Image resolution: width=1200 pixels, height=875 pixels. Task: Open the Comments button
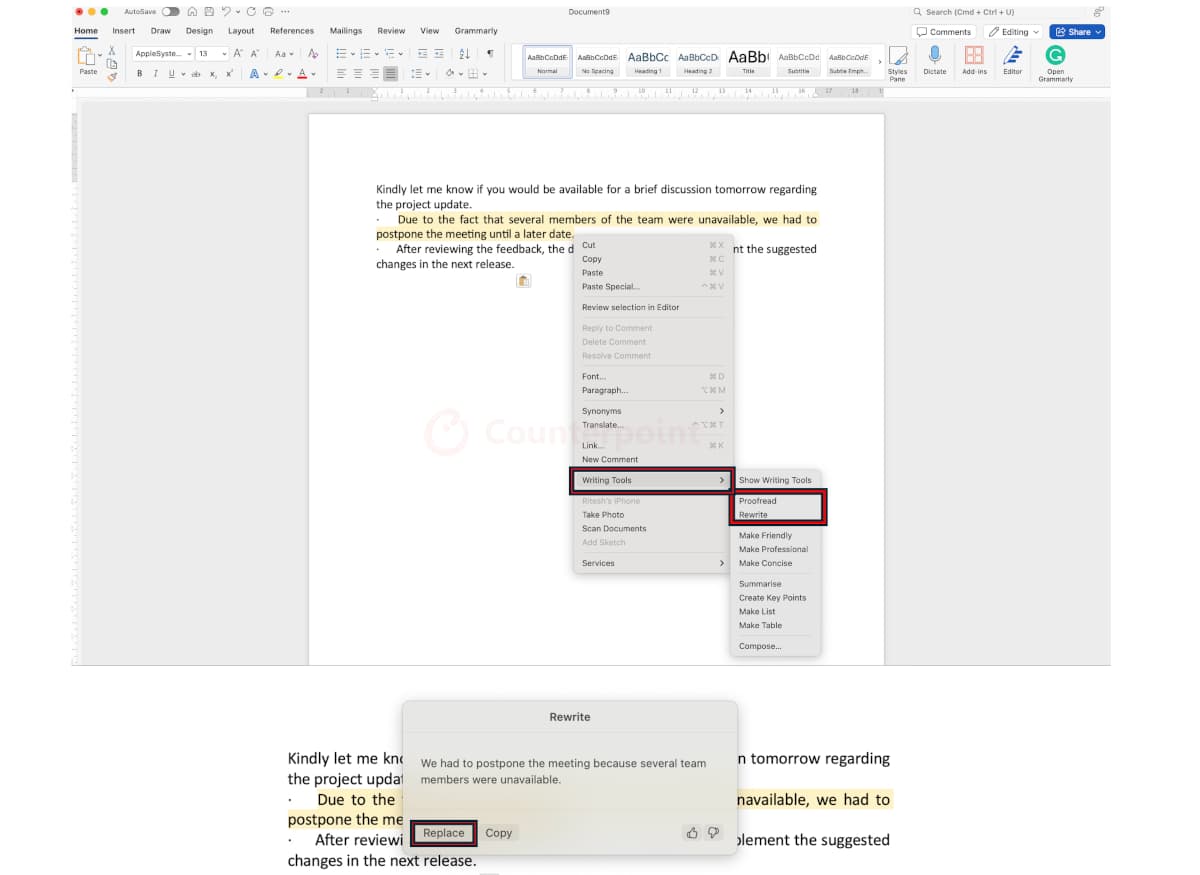coord(944,32)
